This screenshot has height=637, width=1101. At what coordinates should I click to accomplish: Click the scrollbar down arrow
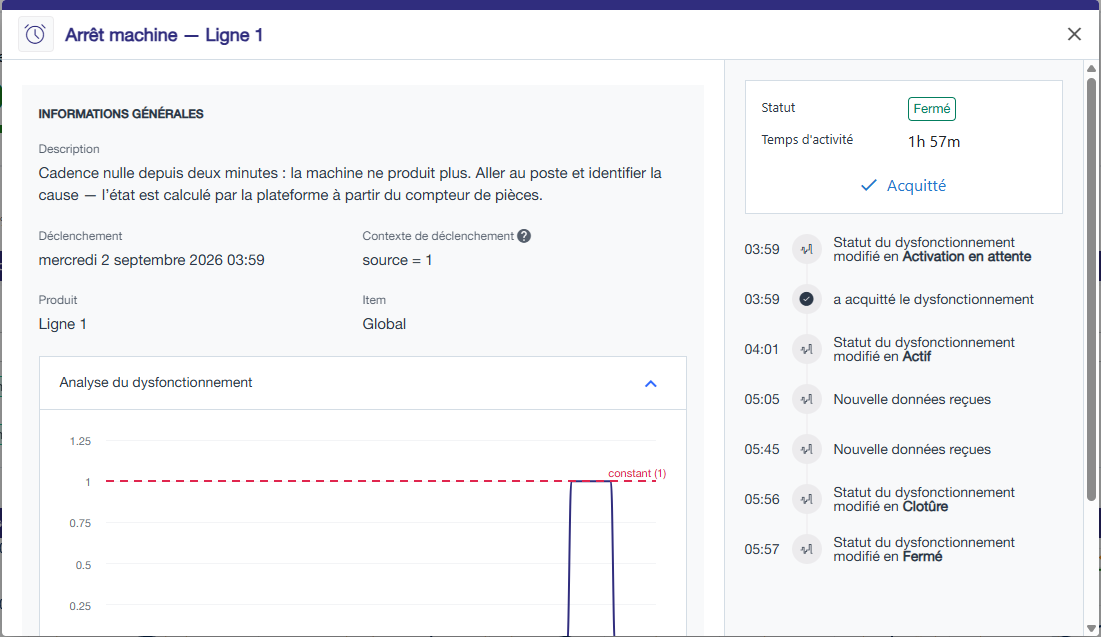[1091, 629]
